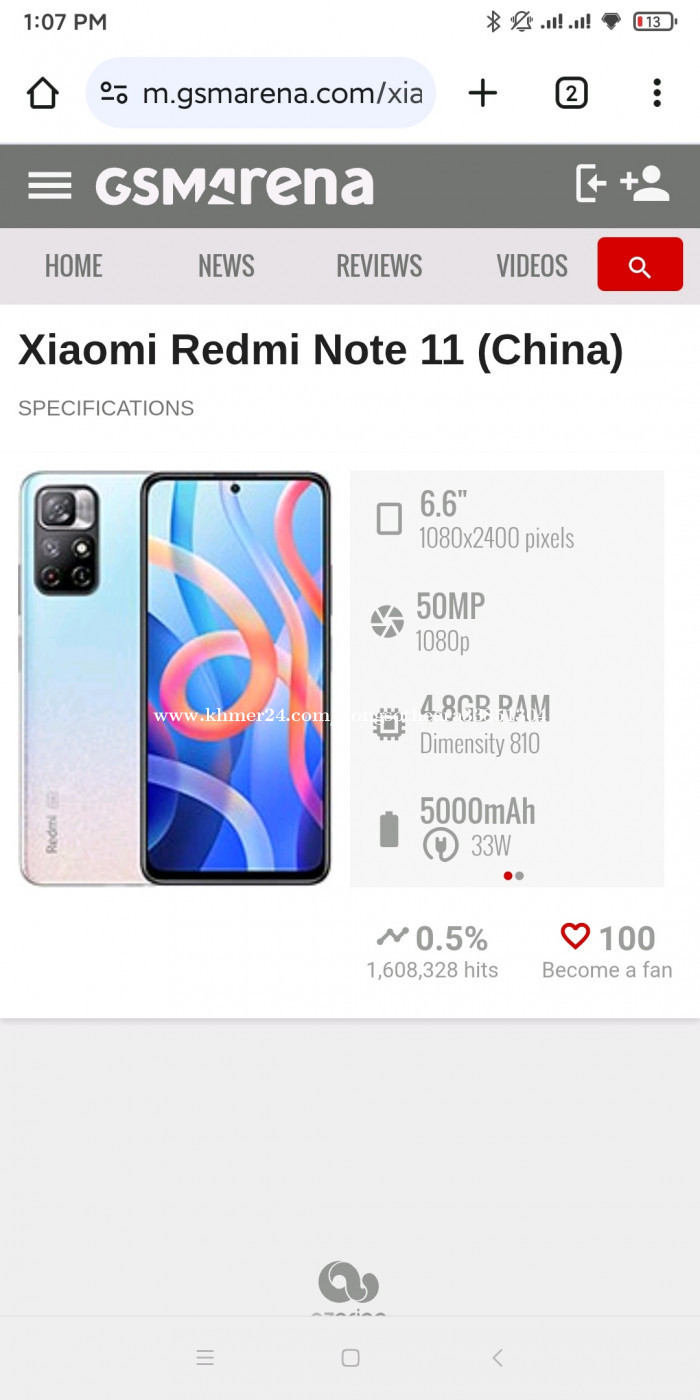Open the NEWS section
Viewport: 700px width, 1400px height.
tap(226, 266)
